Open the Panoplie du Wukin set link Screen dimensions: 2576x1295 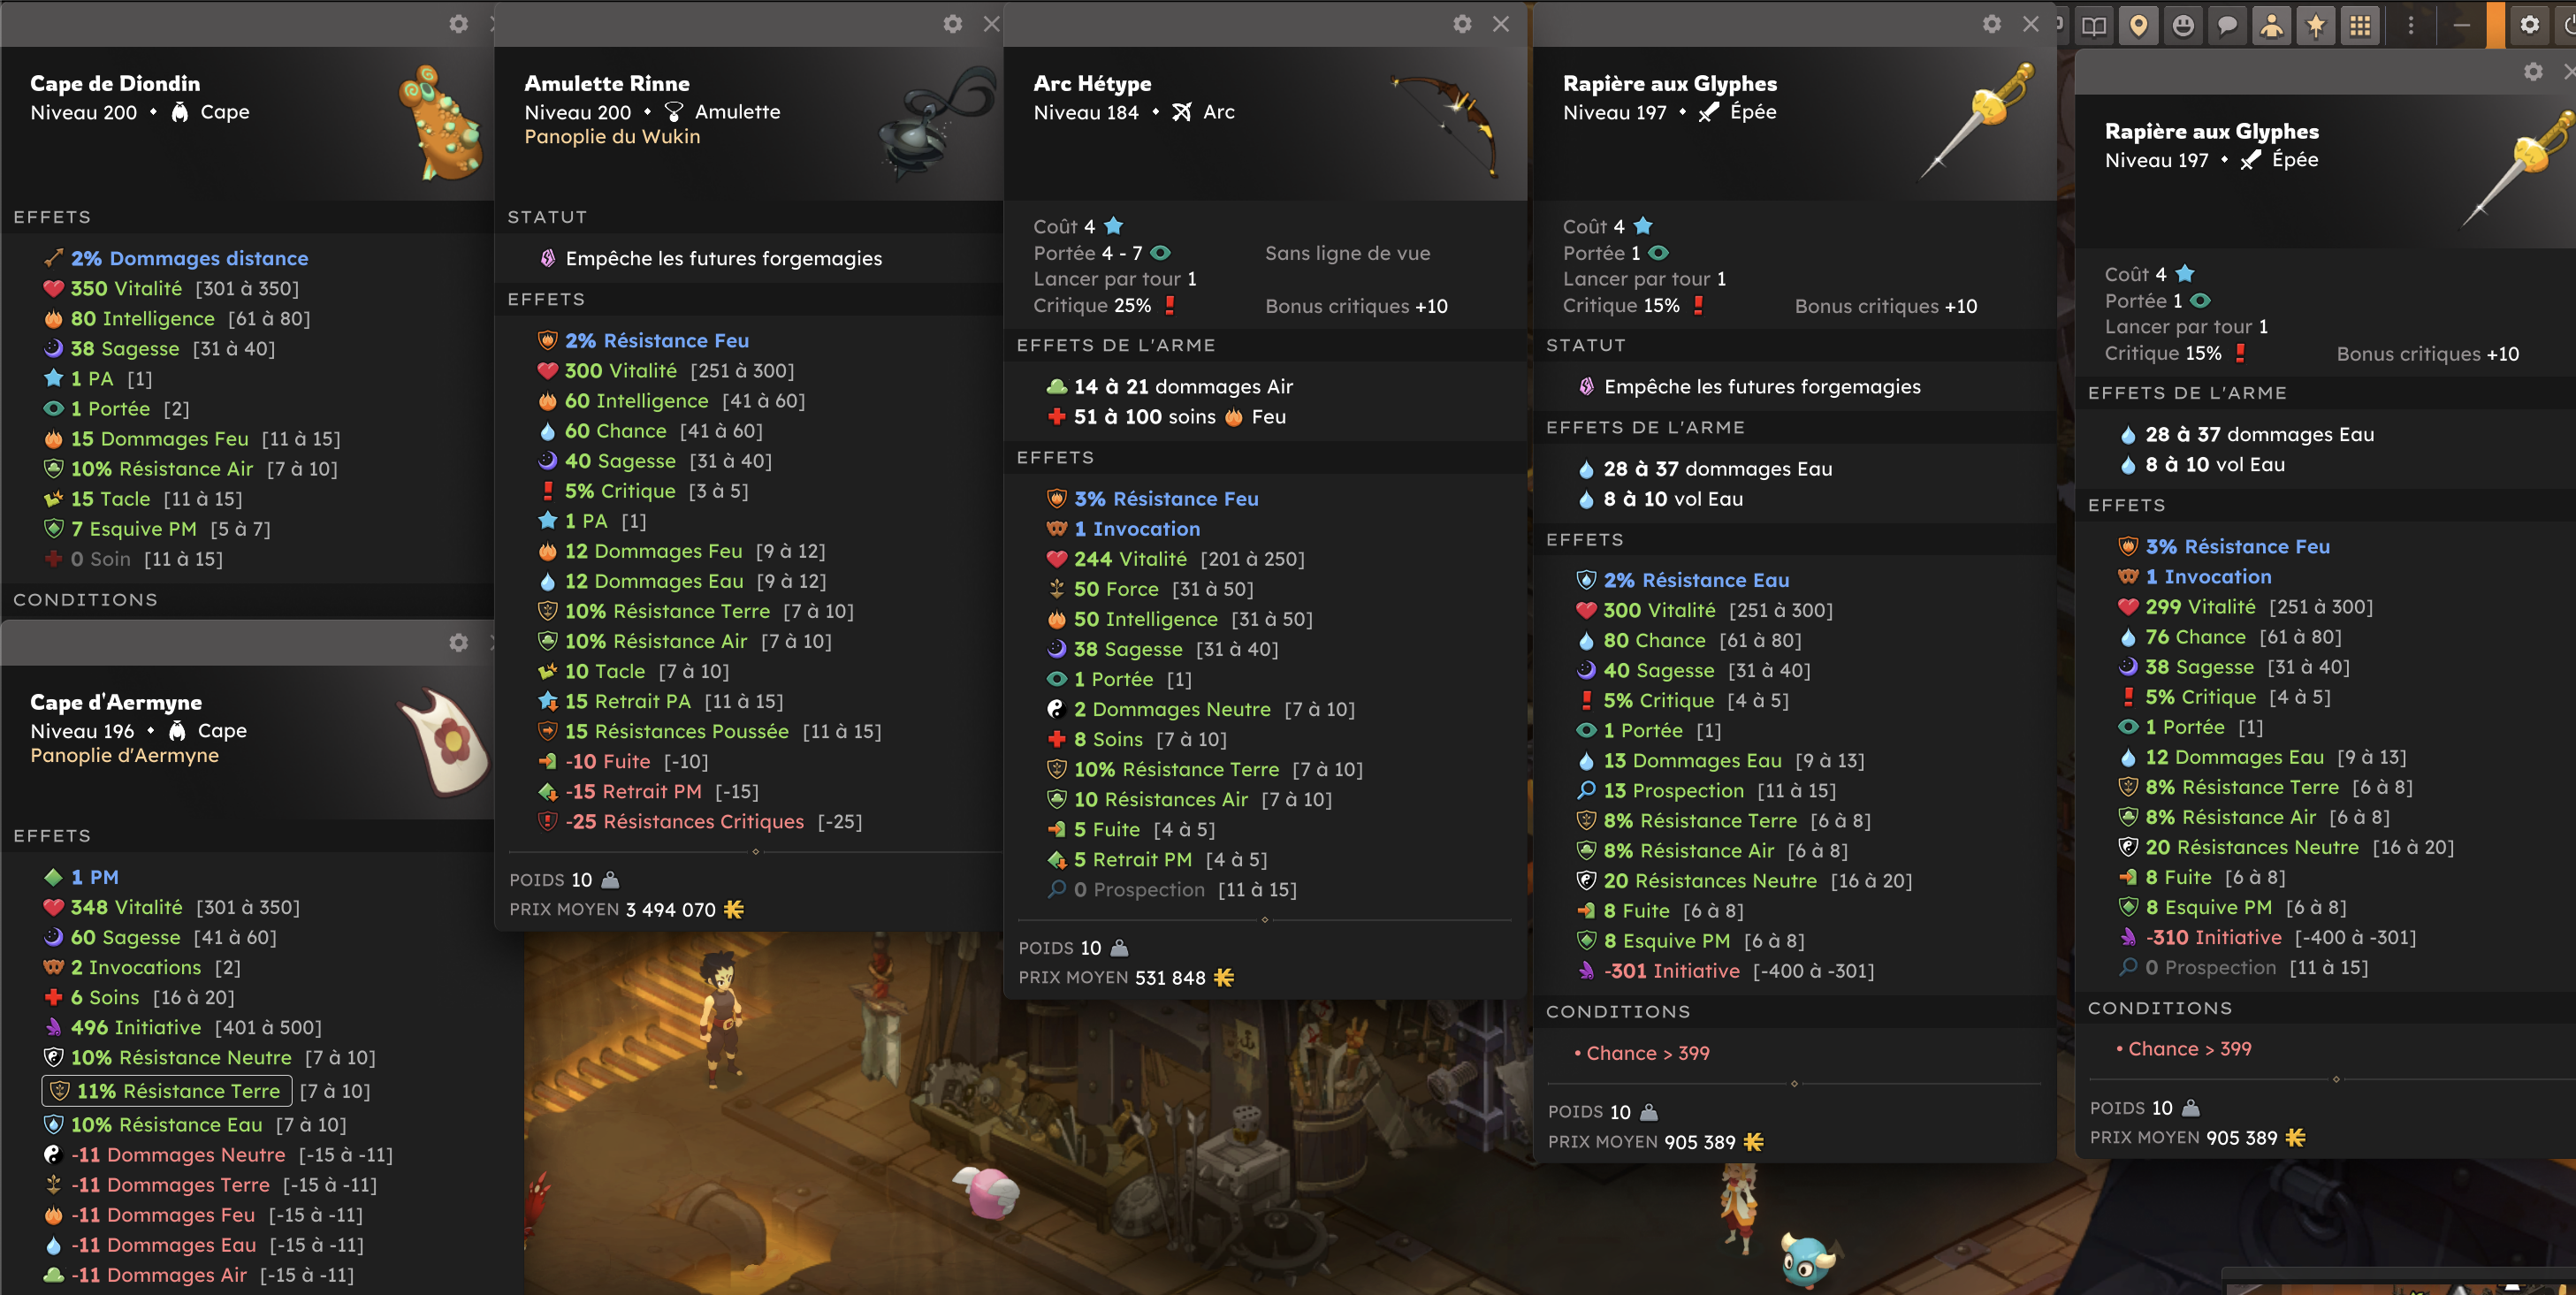[612, 137]
